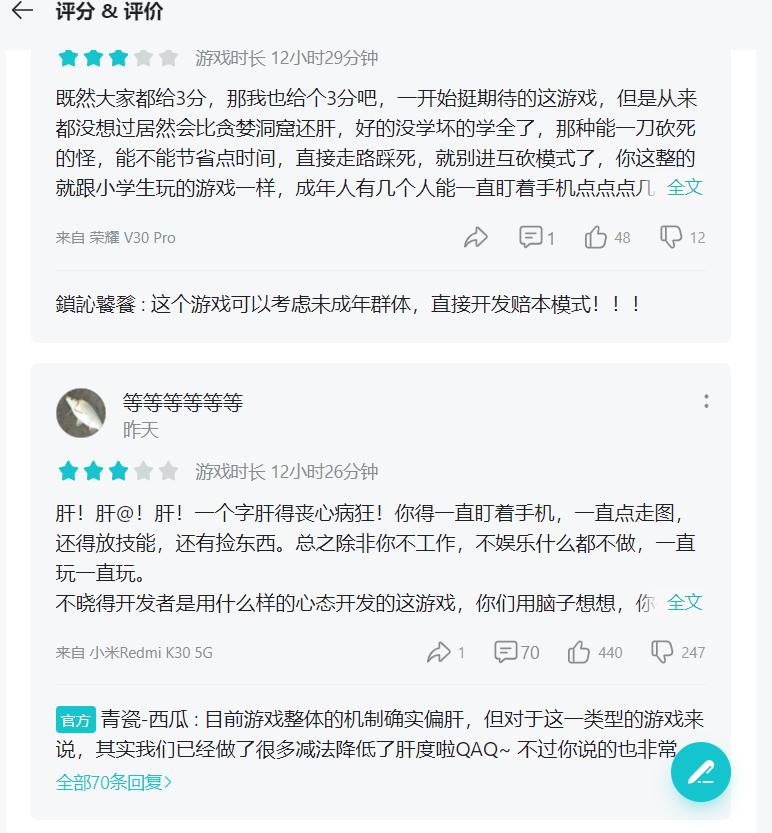
Task: Go back using the top-left arrow
Action: (x=22, y=10)
